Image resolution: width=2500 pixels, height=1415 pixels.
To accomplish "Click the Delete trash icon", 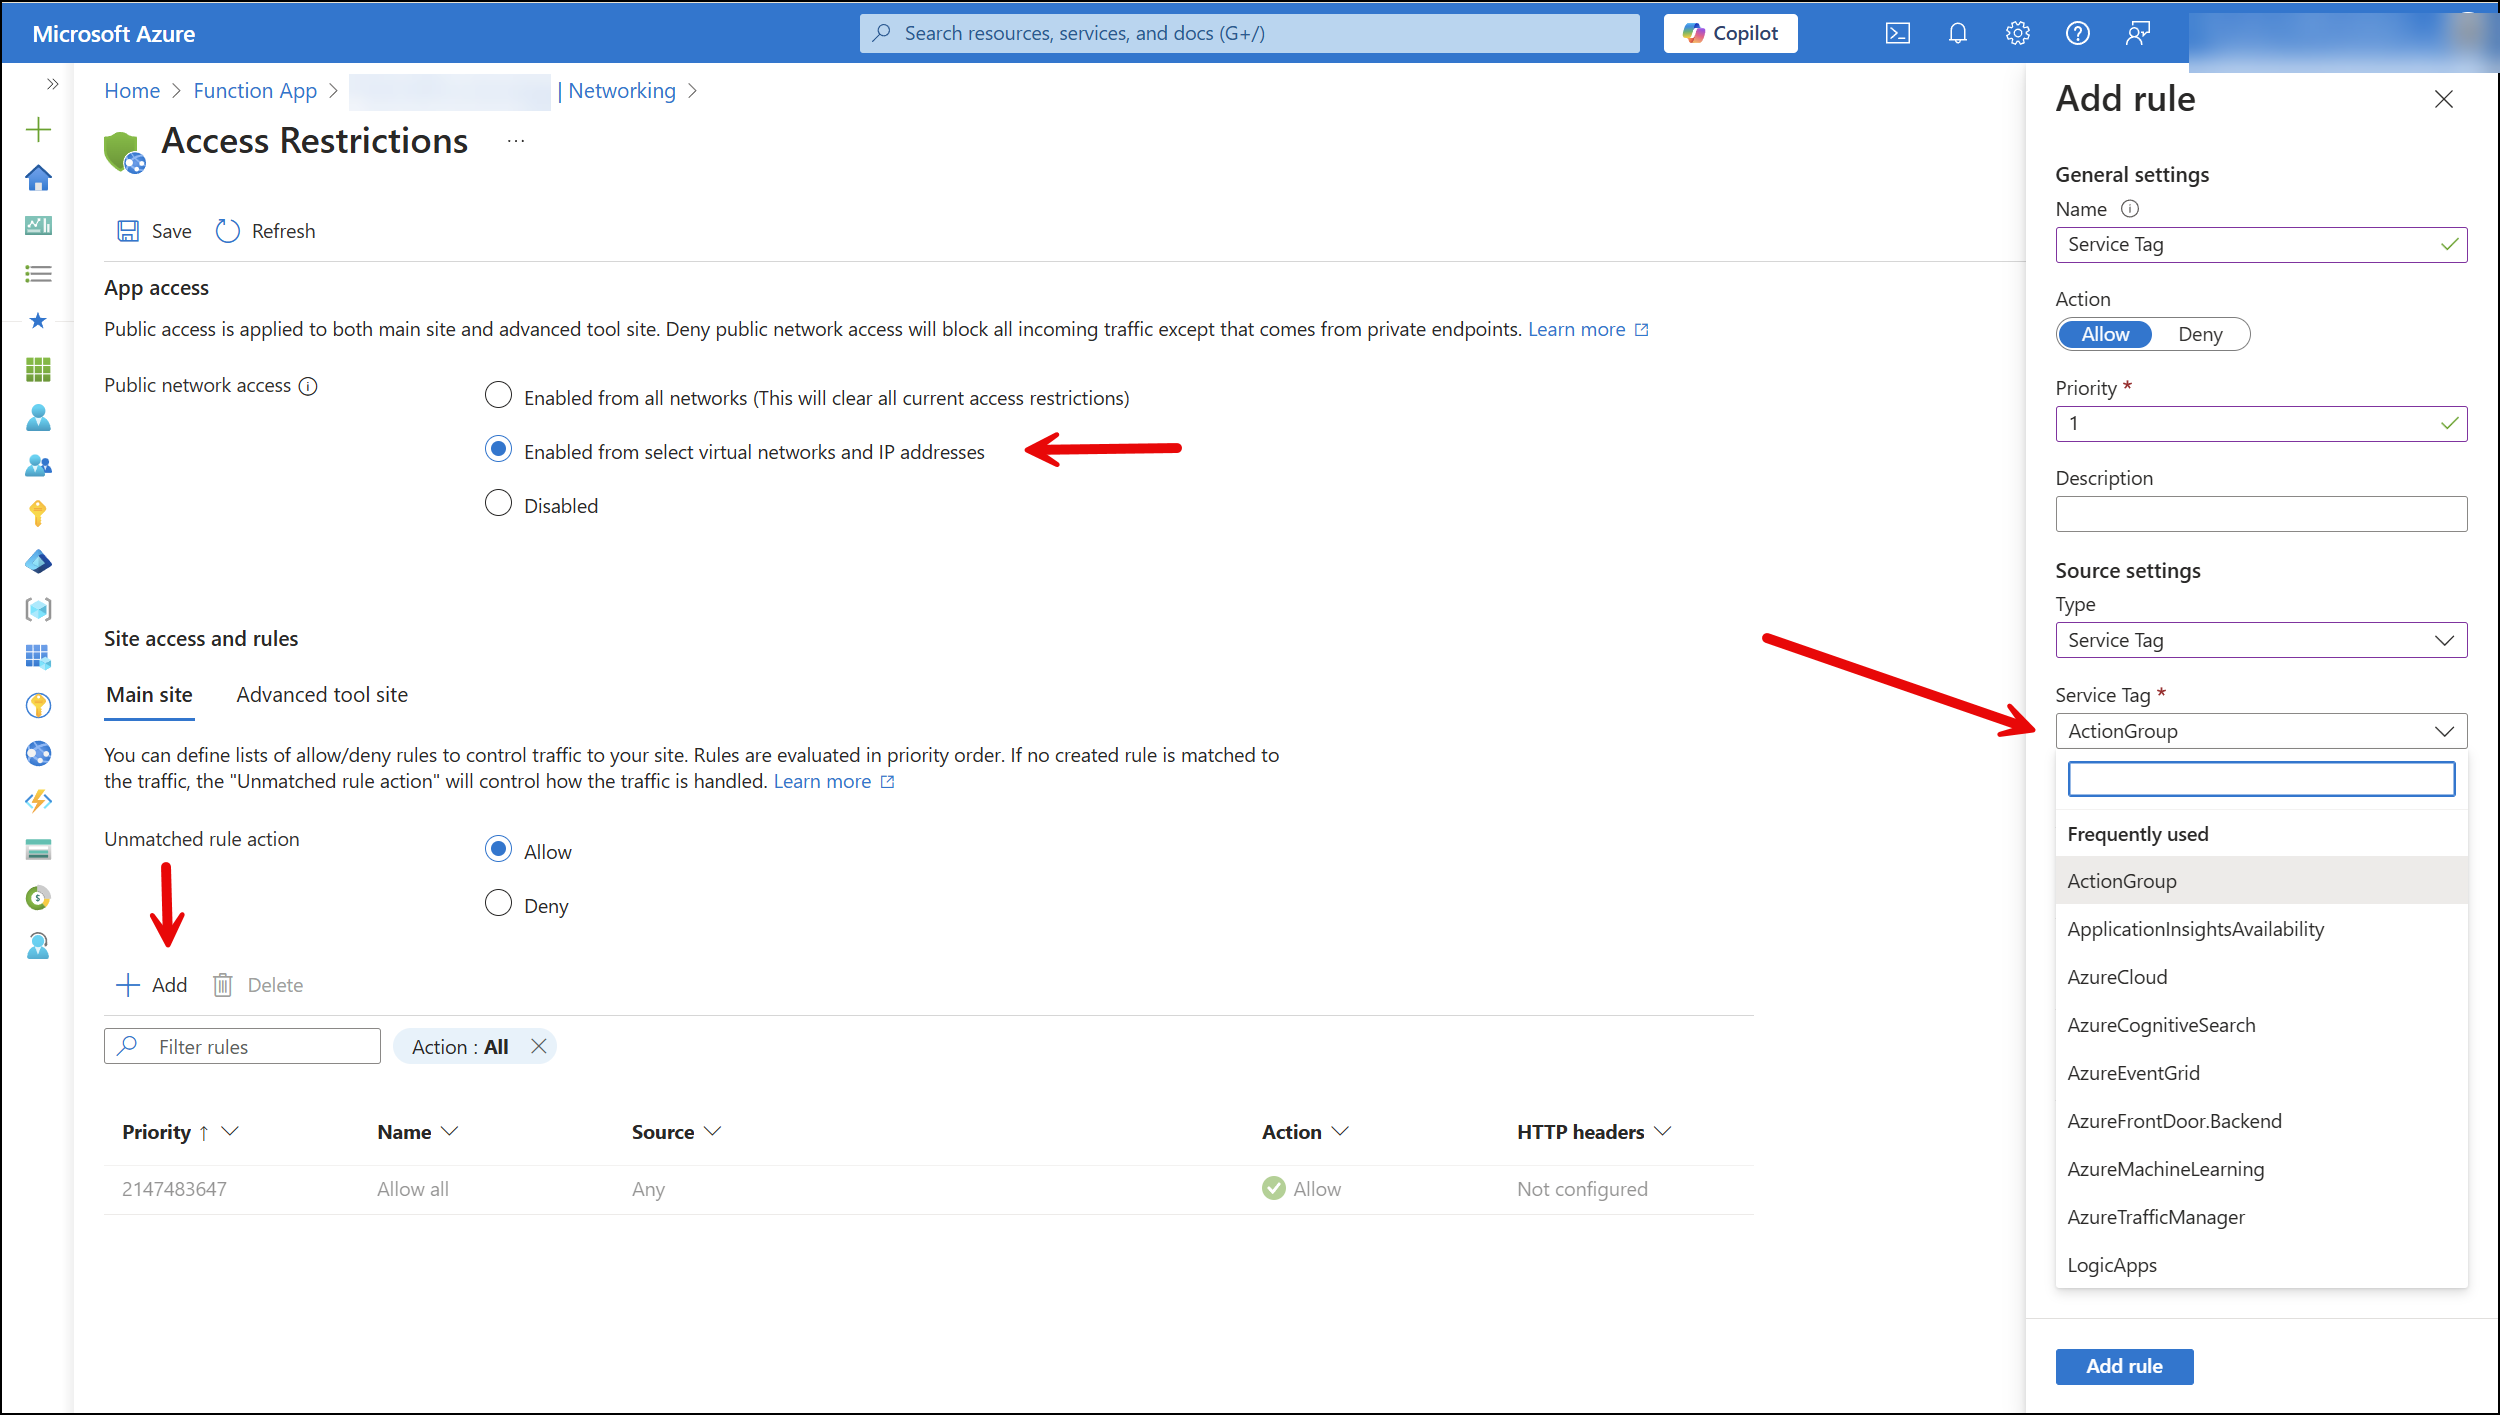I will tap(222, 985).
